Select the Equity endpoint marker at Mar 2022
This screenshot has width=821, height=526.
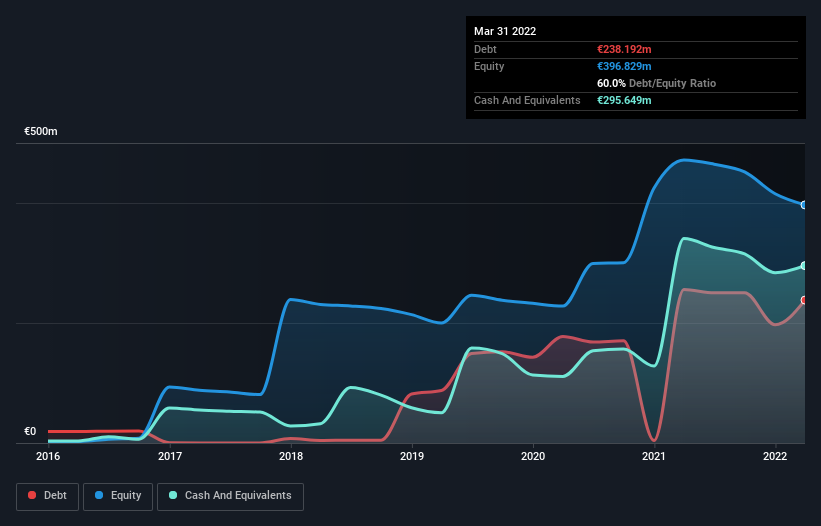click(804, 205)
